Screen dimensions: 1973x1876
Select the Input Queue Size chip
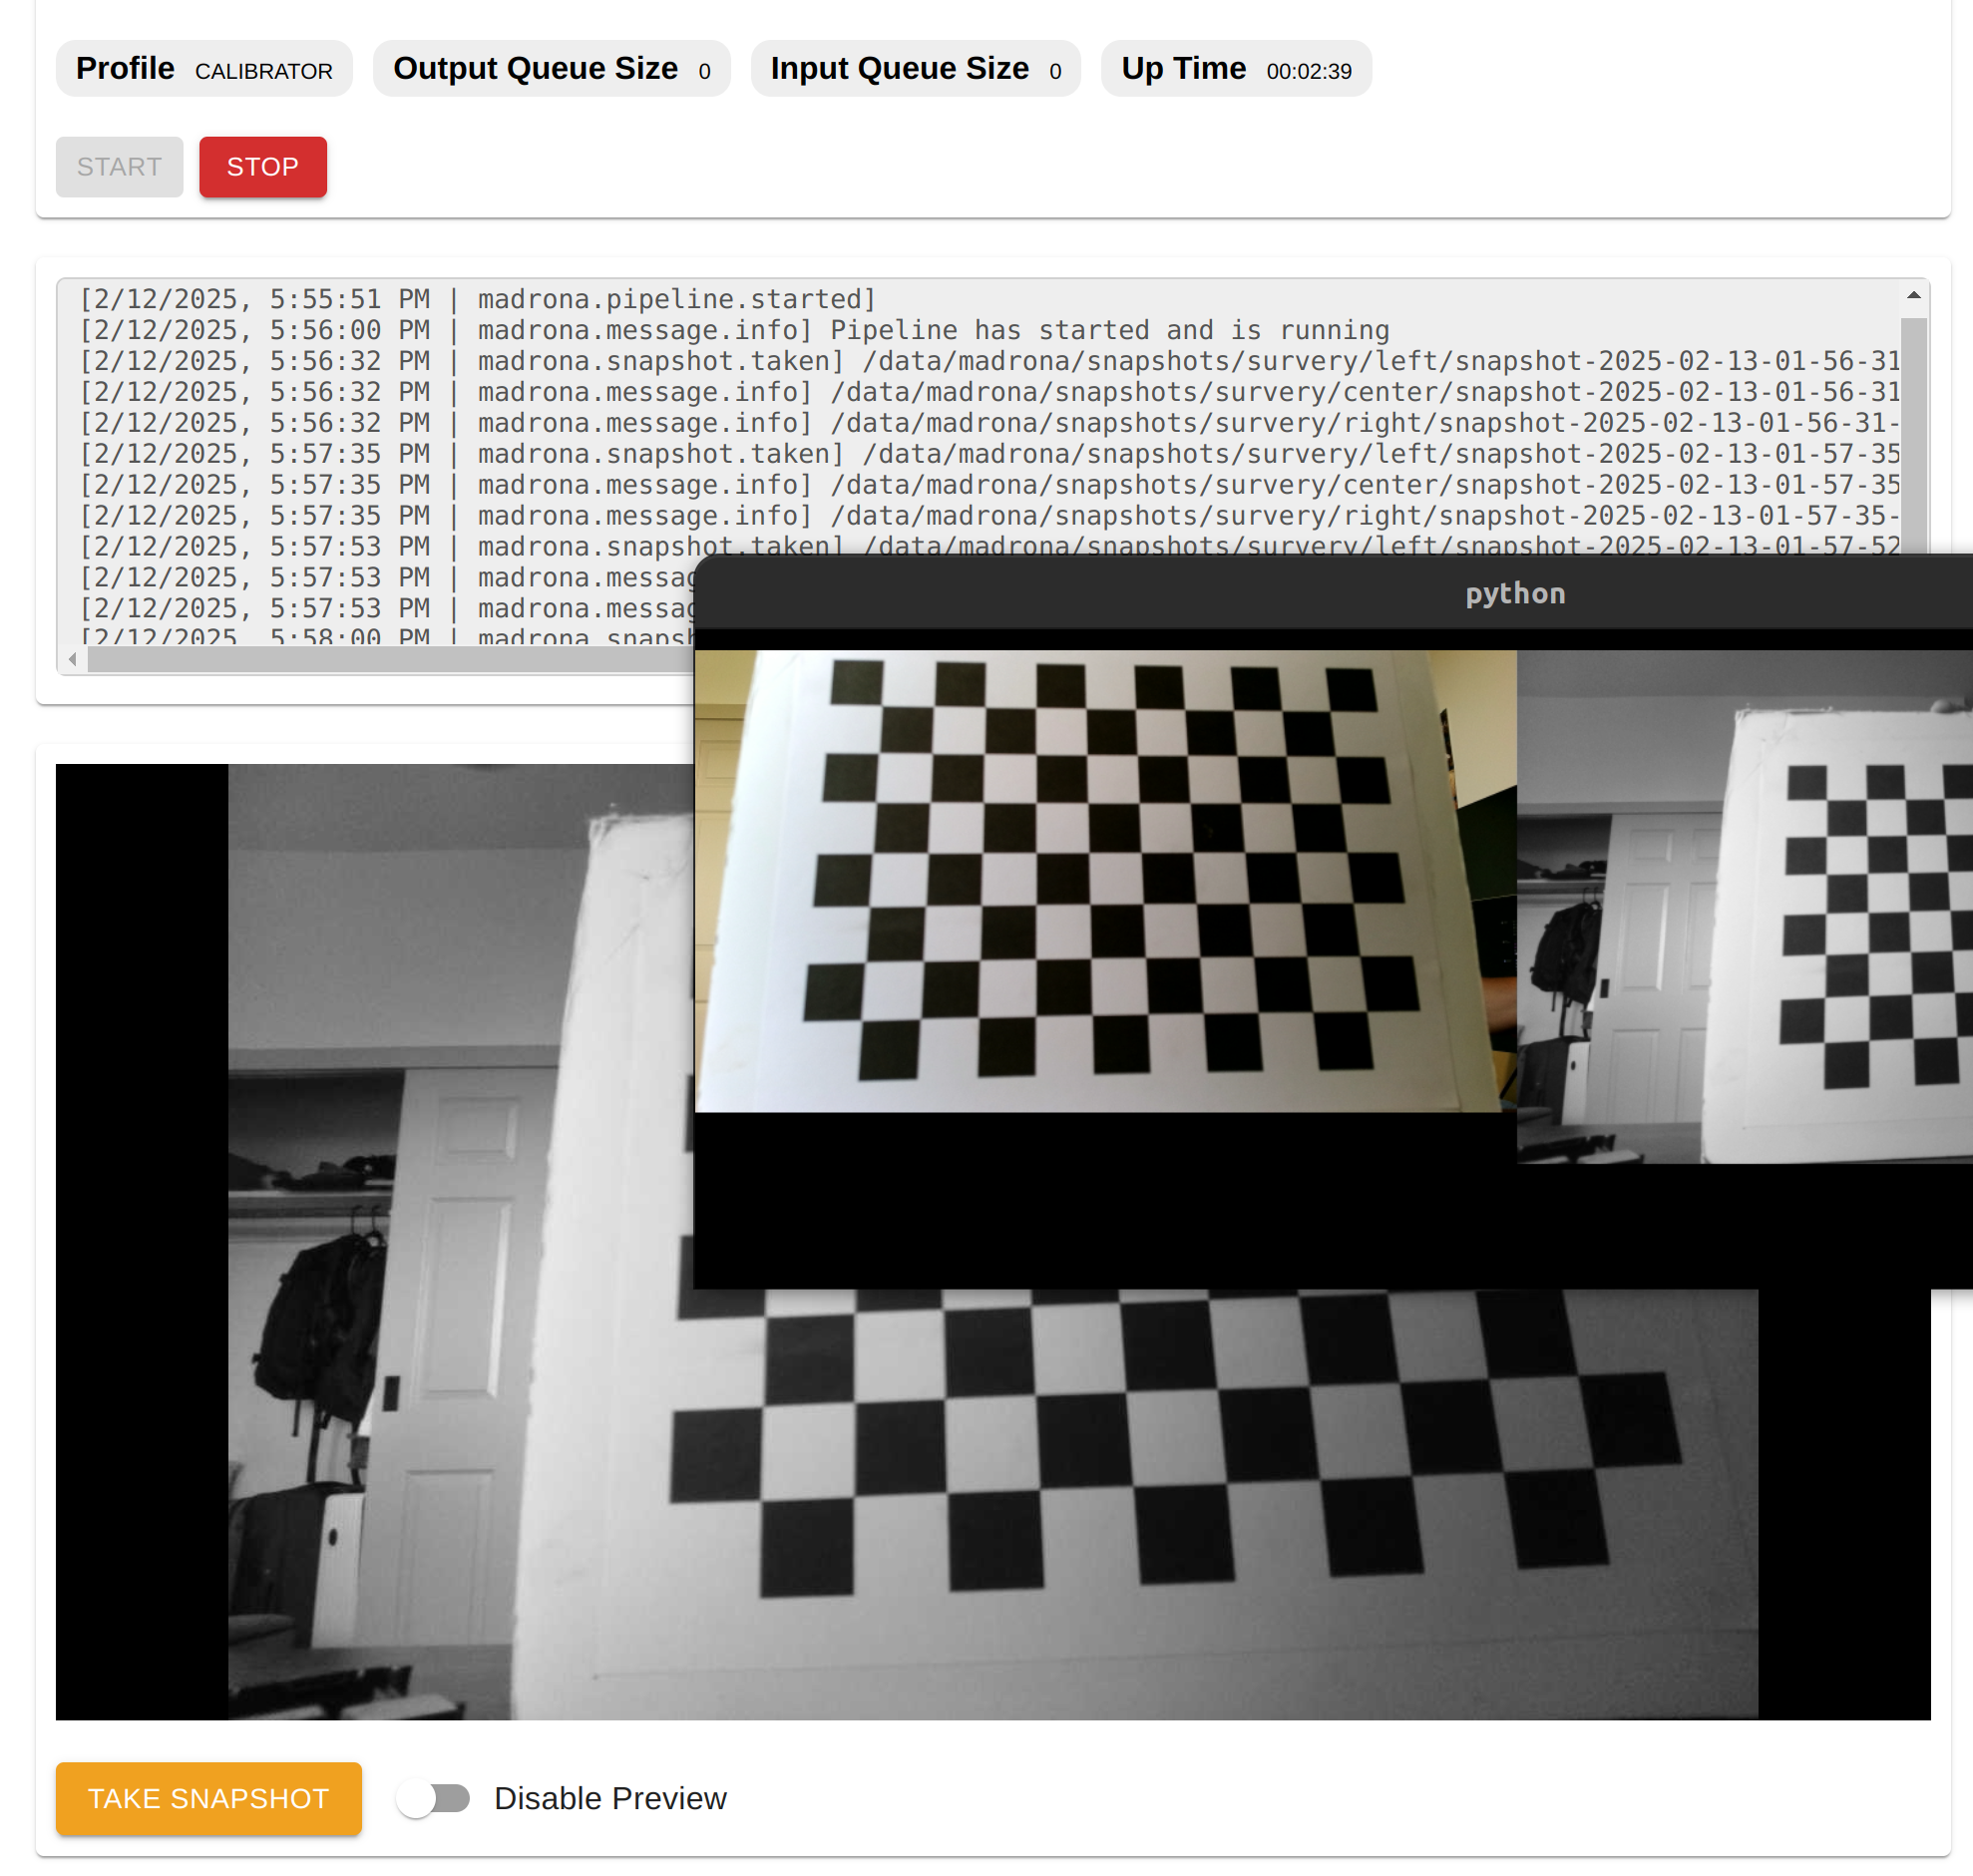point(915,69)
